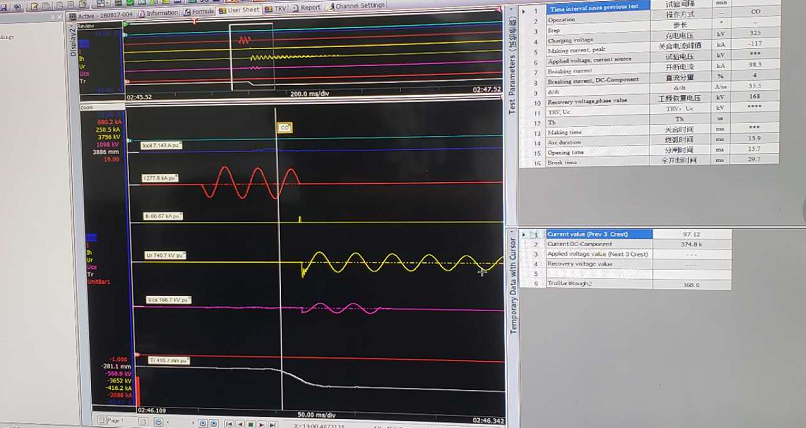Viewport: 806px width, 428px height.
Task: Select the TRV tab
Action: (276, 8)
